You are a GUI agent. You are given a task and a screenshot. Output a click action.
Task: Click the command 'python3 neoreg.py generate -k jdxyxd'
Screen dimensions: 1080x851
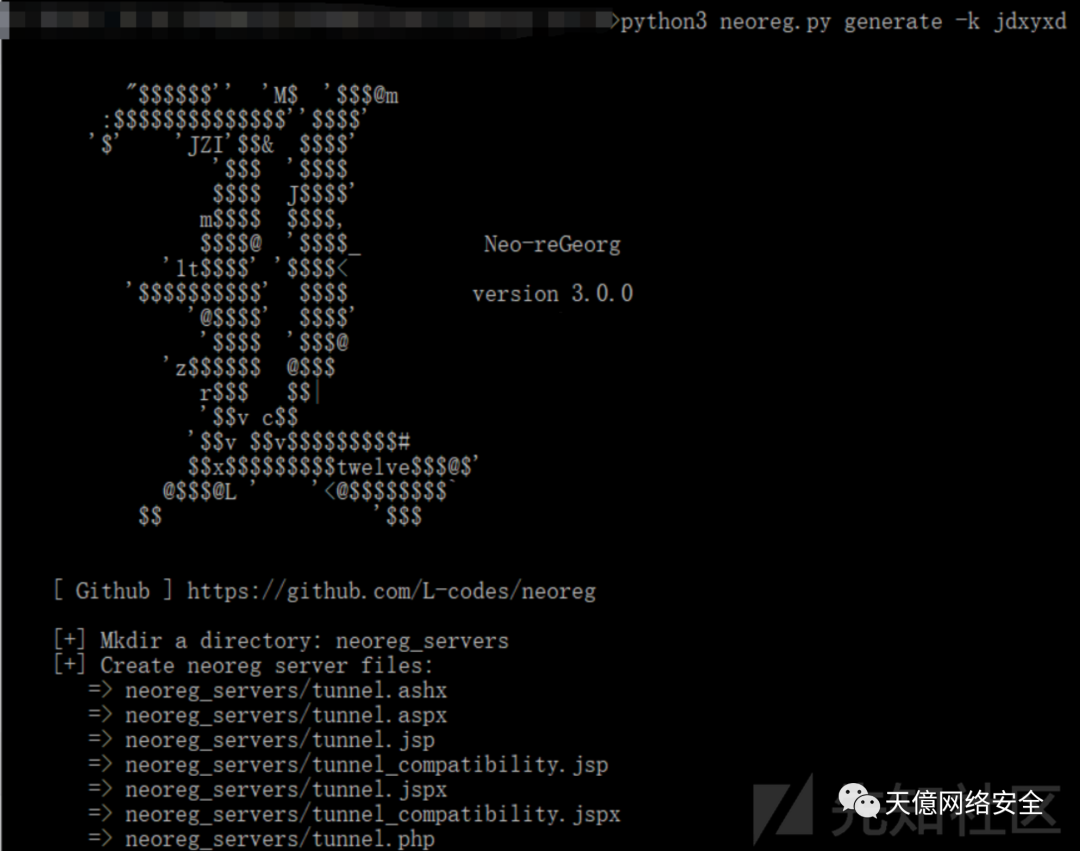843,23
